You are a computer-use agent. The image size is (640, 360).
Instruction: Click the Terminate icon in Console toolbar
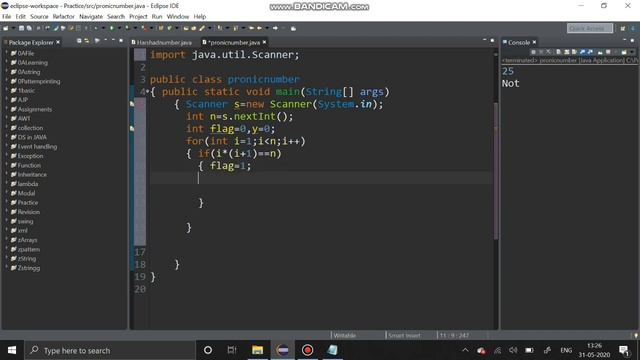tap(533, 52)
